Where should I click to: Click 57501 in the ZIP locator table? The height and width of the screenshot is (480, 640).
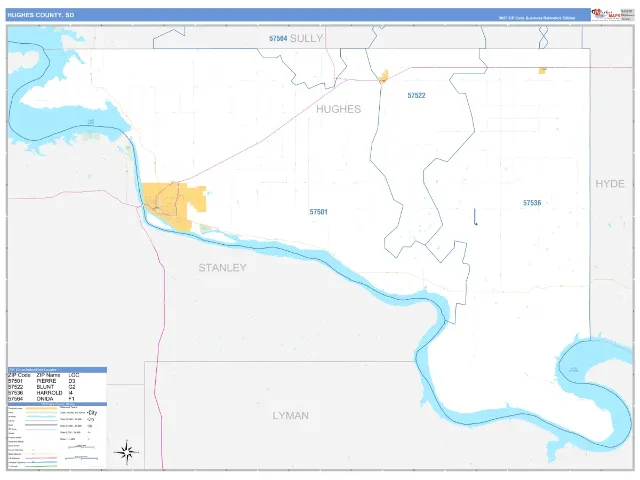[16, 381]
